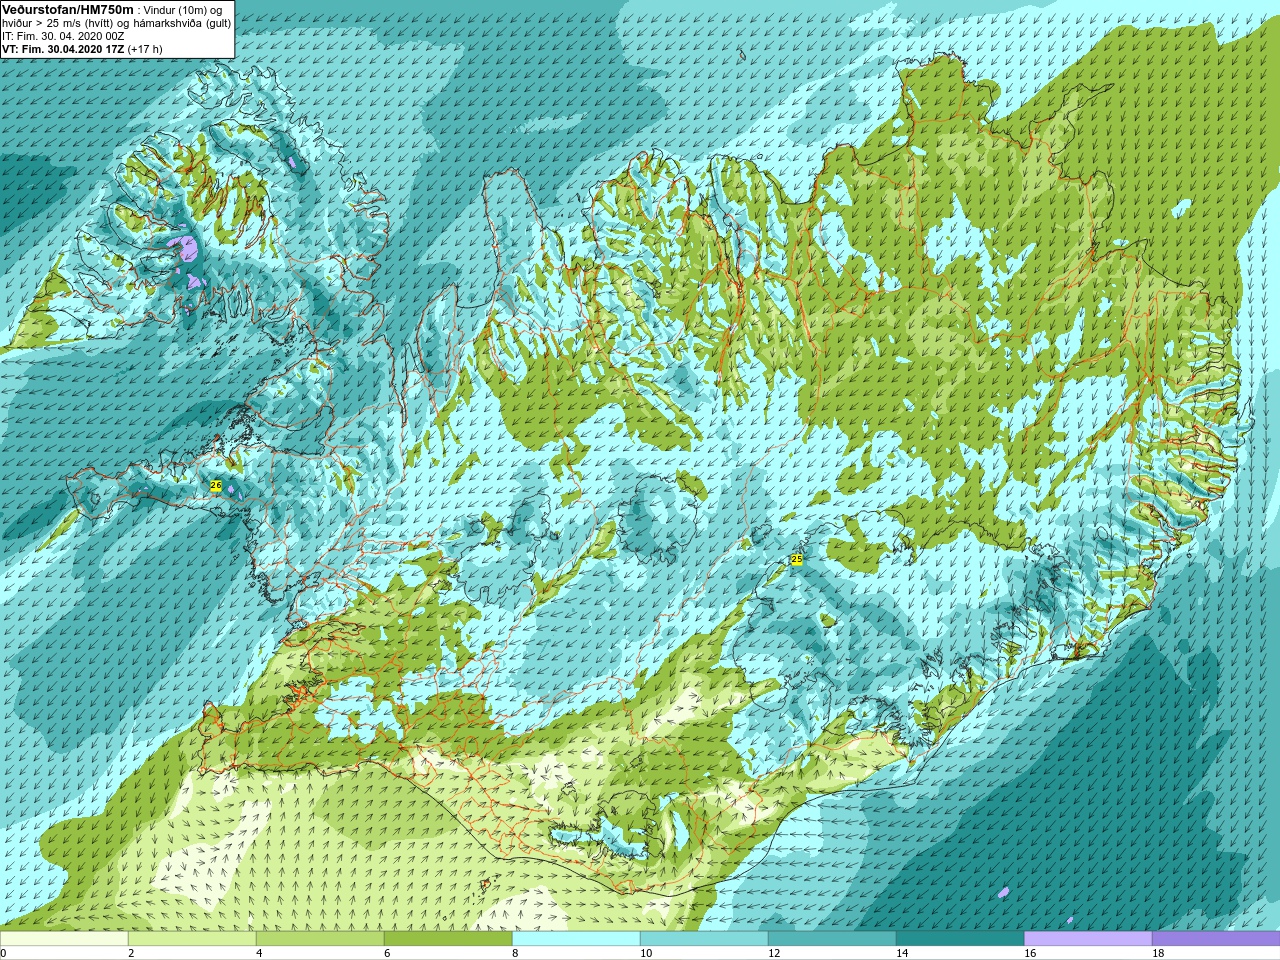This screenshot has width=1280, height=960.
Task: Click the Veðurstofan/HM750m title text
Action: pyautogui.click(x=67, y=8)
